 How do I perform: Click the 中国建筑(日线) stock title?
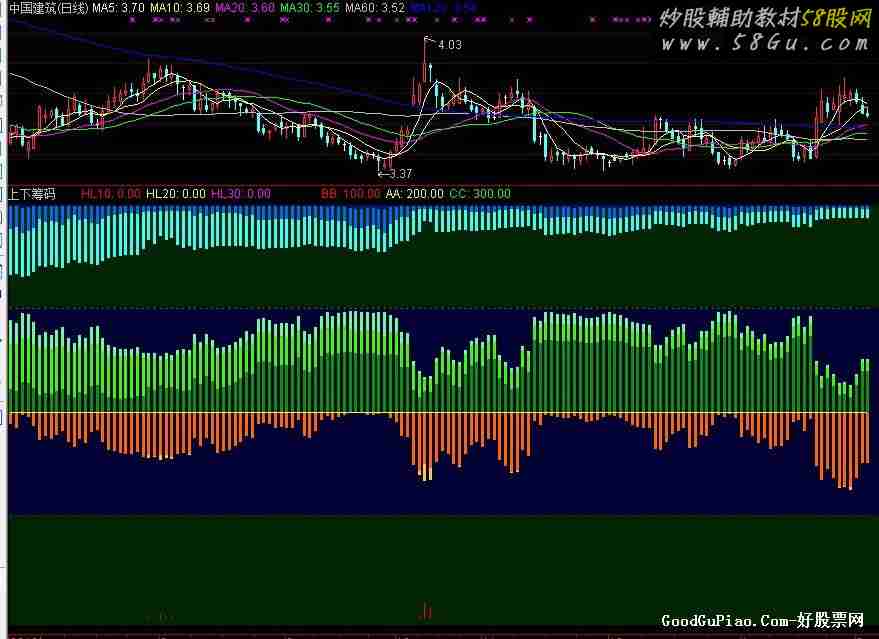pyautogui.click(x=47, y=7)
